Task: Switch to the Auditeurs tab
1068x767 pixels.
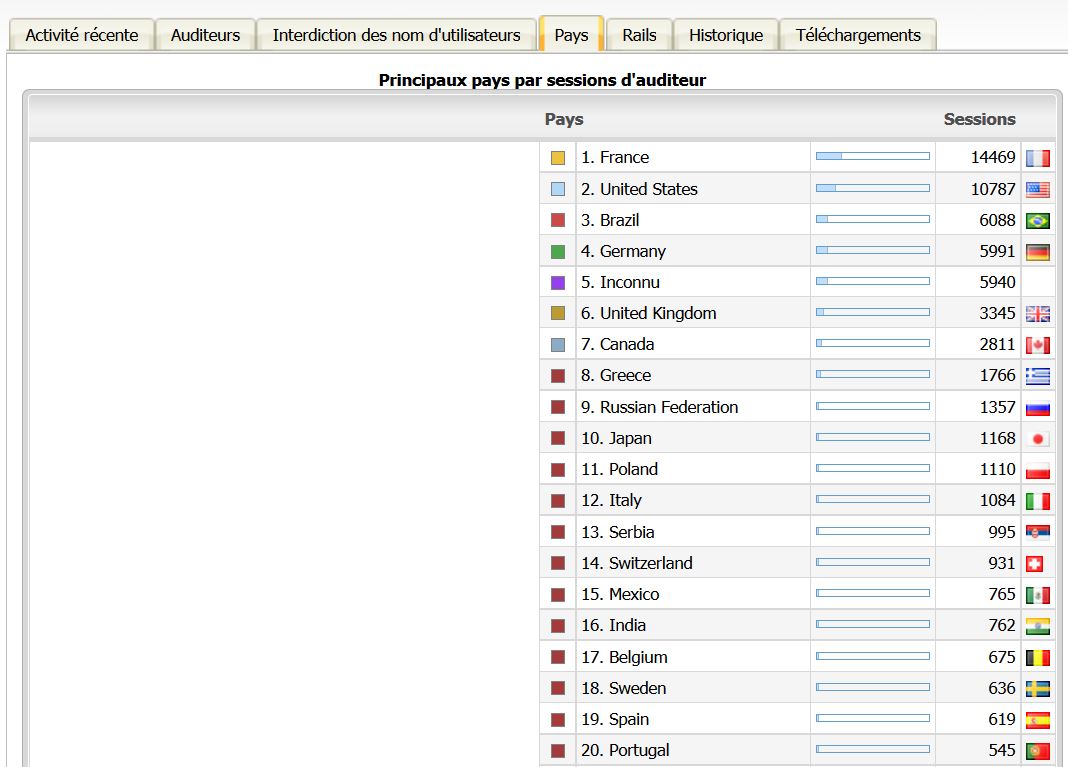Action: coord(205,35)
